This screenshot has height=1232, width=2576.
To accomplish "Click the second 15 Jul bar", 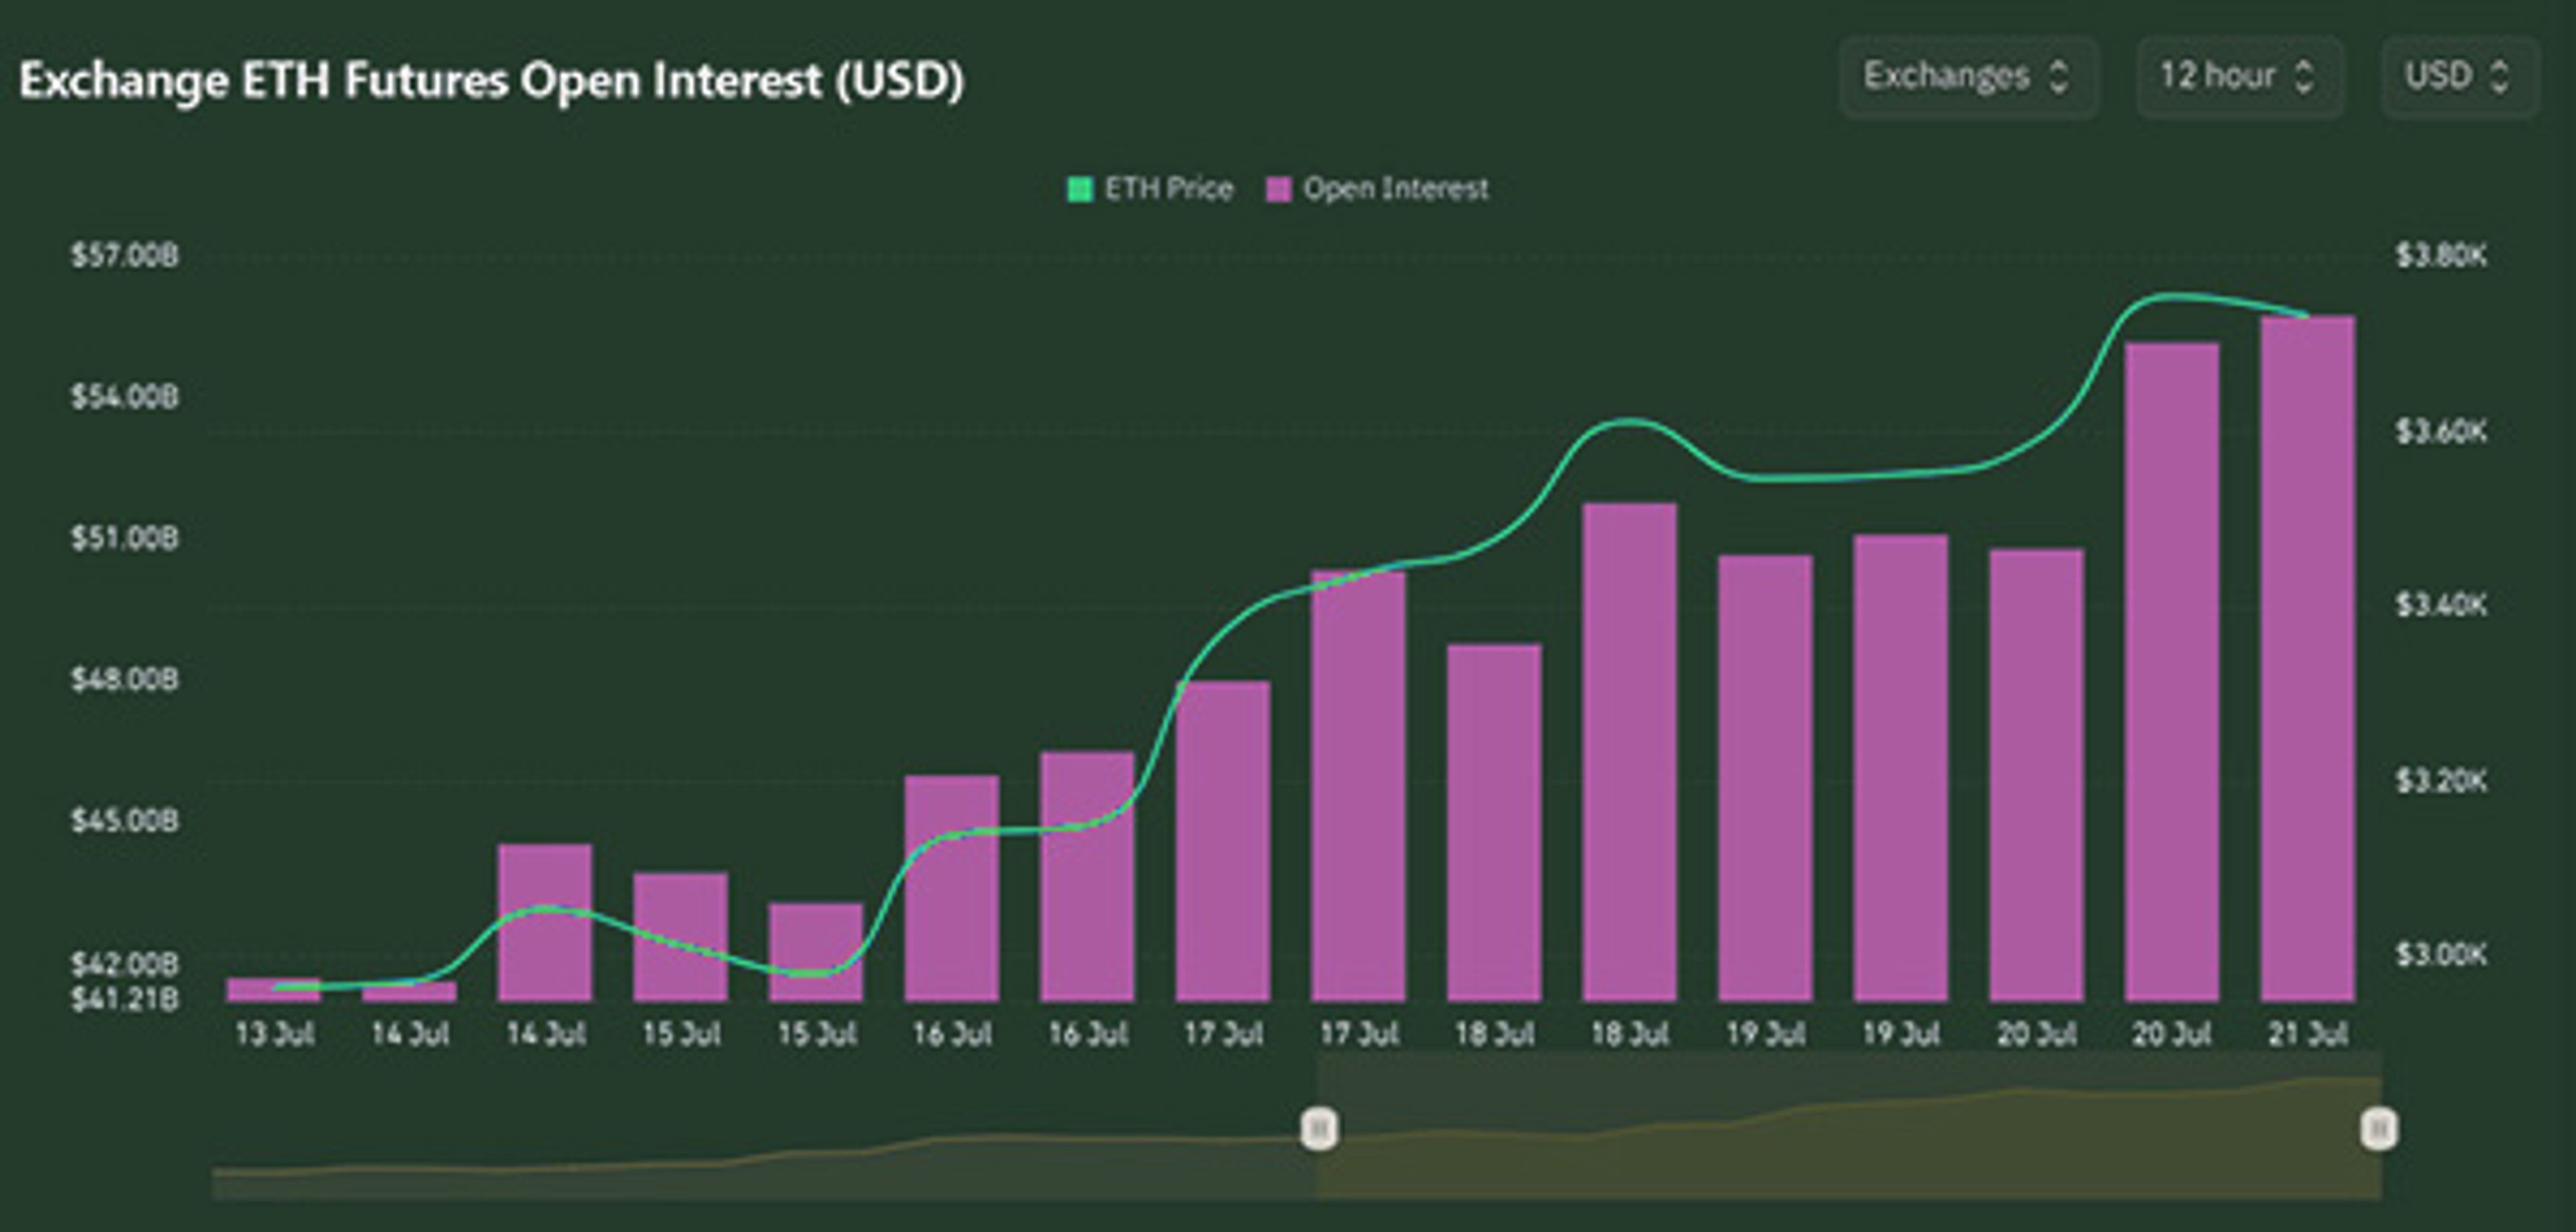I will tap(816, 952).
